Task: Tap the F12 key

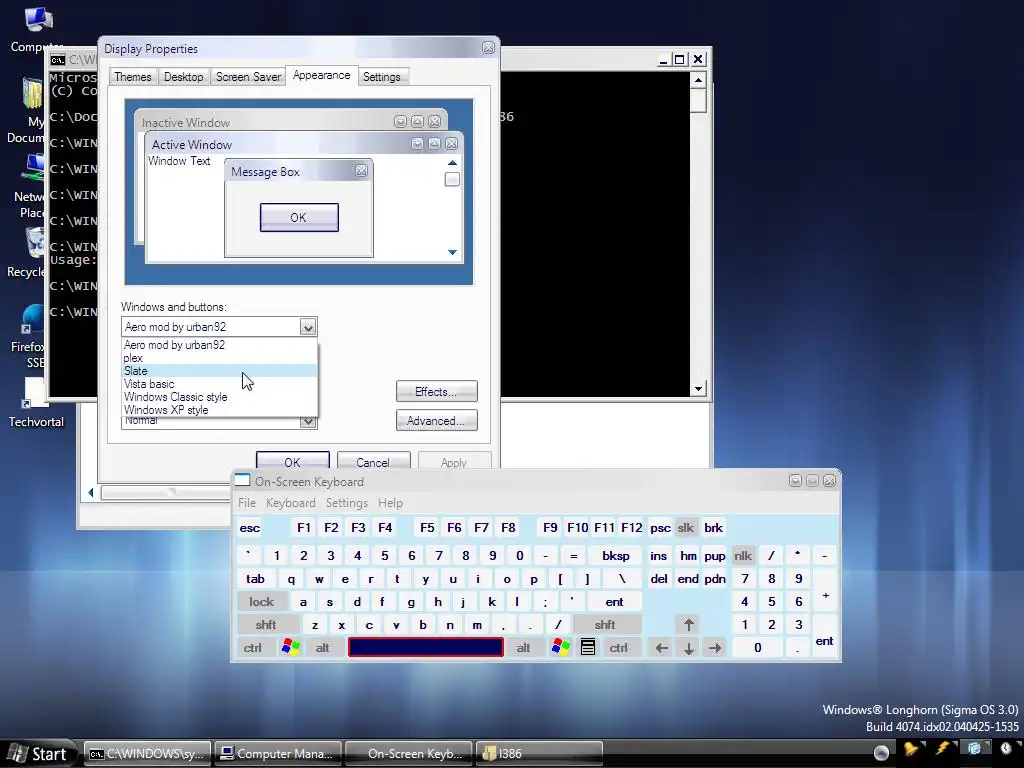Action: point(632,528)
